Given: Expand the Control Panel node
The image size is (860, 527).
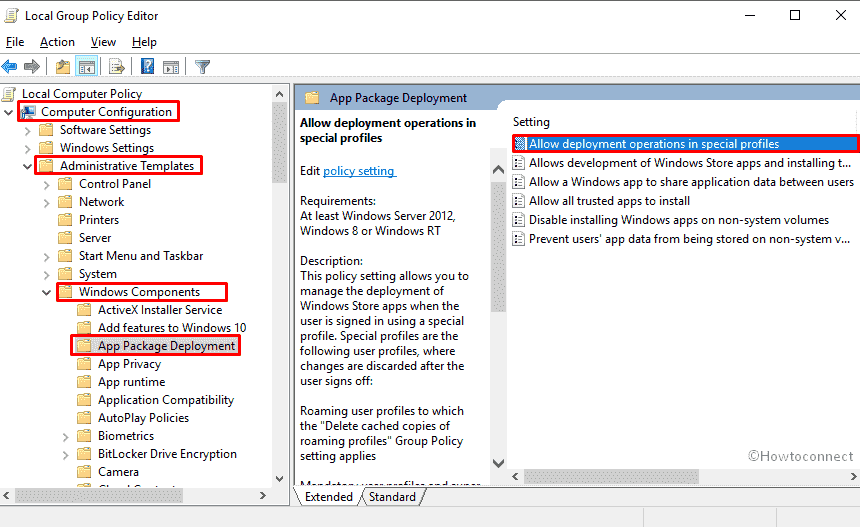Looking at the screenshot, I should [47, 185].
